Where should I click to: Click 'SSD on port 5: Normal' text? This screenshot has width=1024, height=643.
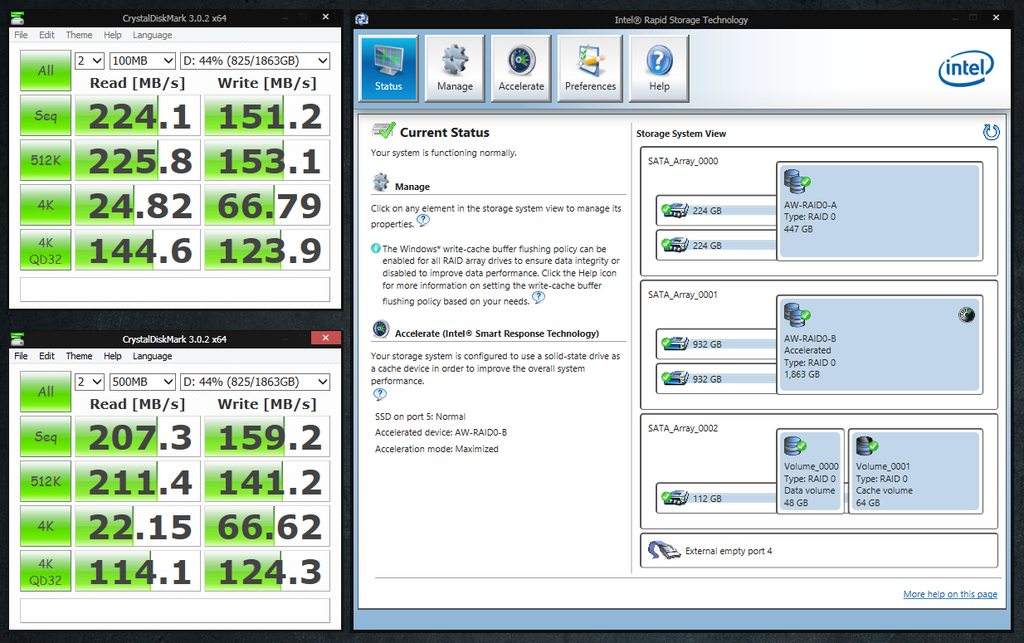[420, 416]
